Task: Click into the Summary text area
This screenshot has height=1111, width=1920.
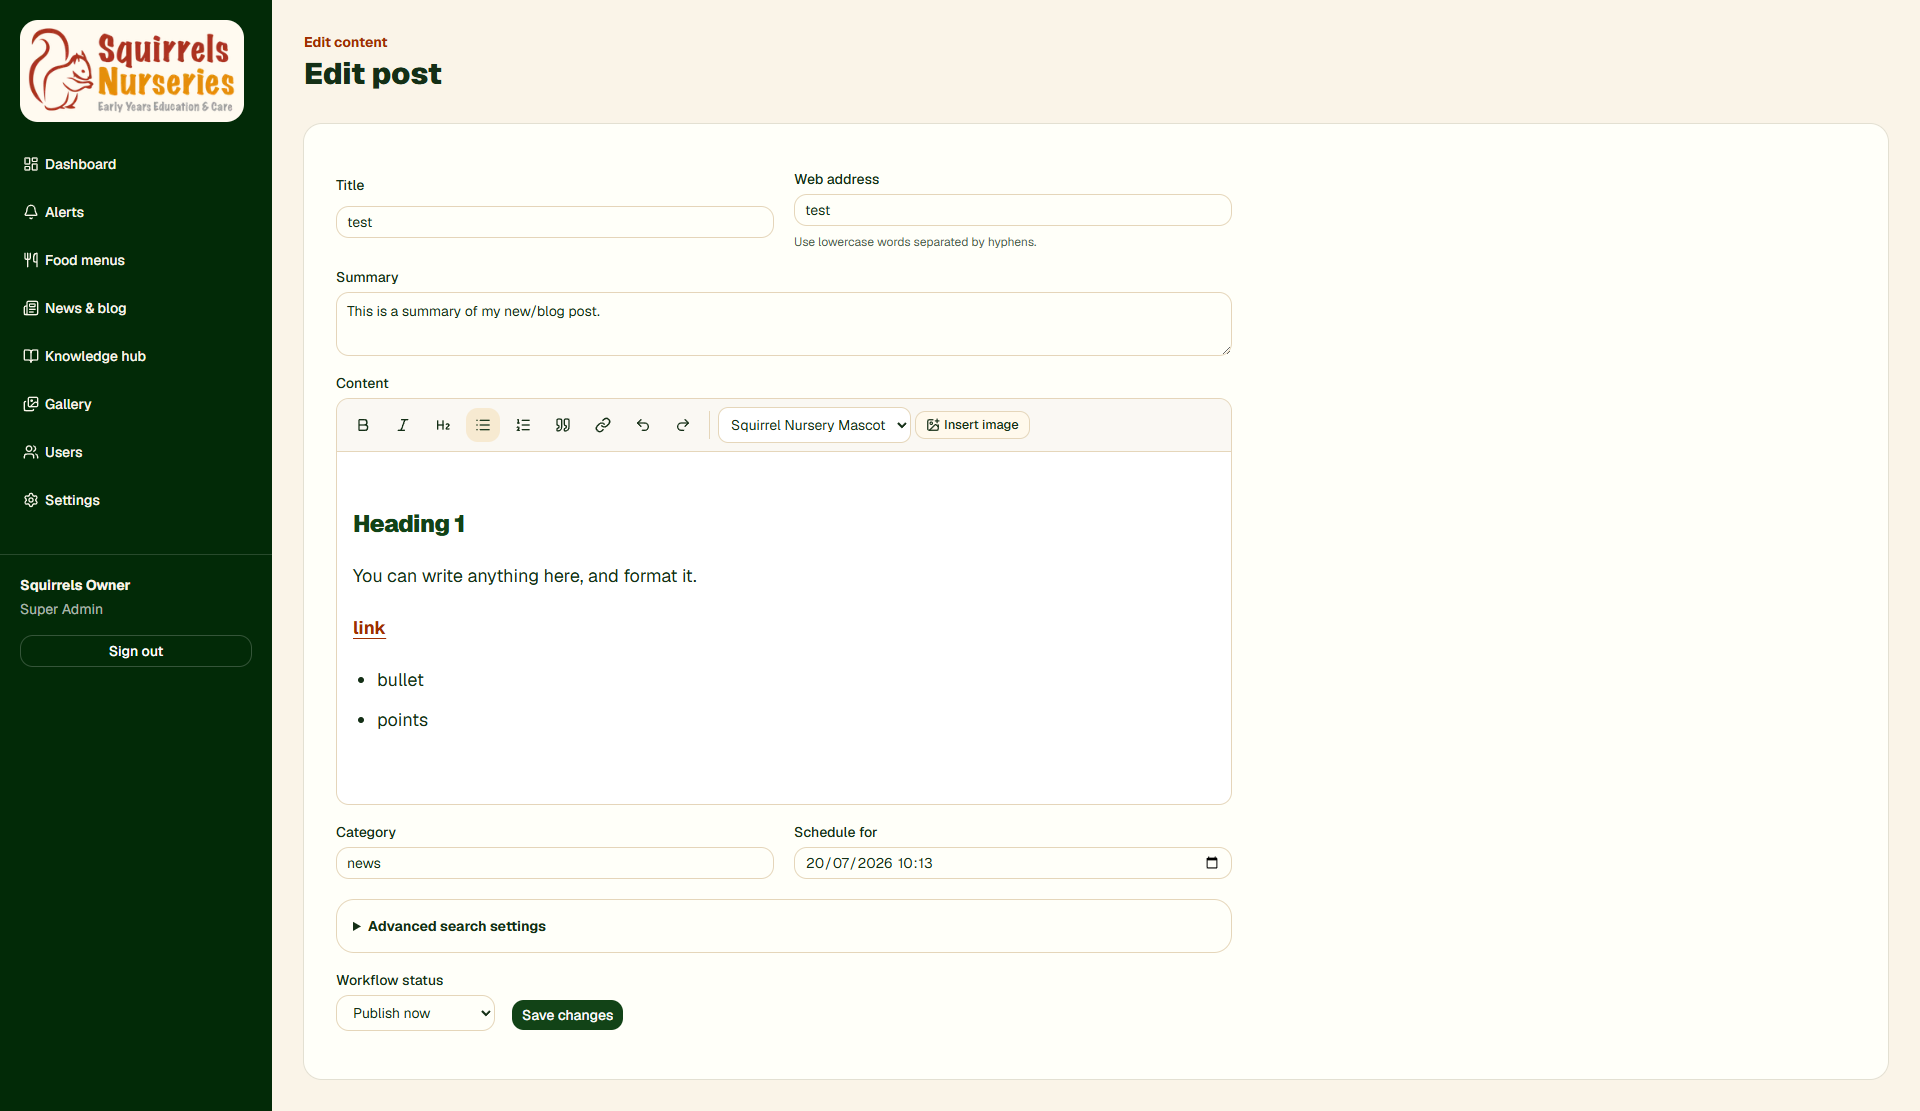Action: click(x=784, y=324)
